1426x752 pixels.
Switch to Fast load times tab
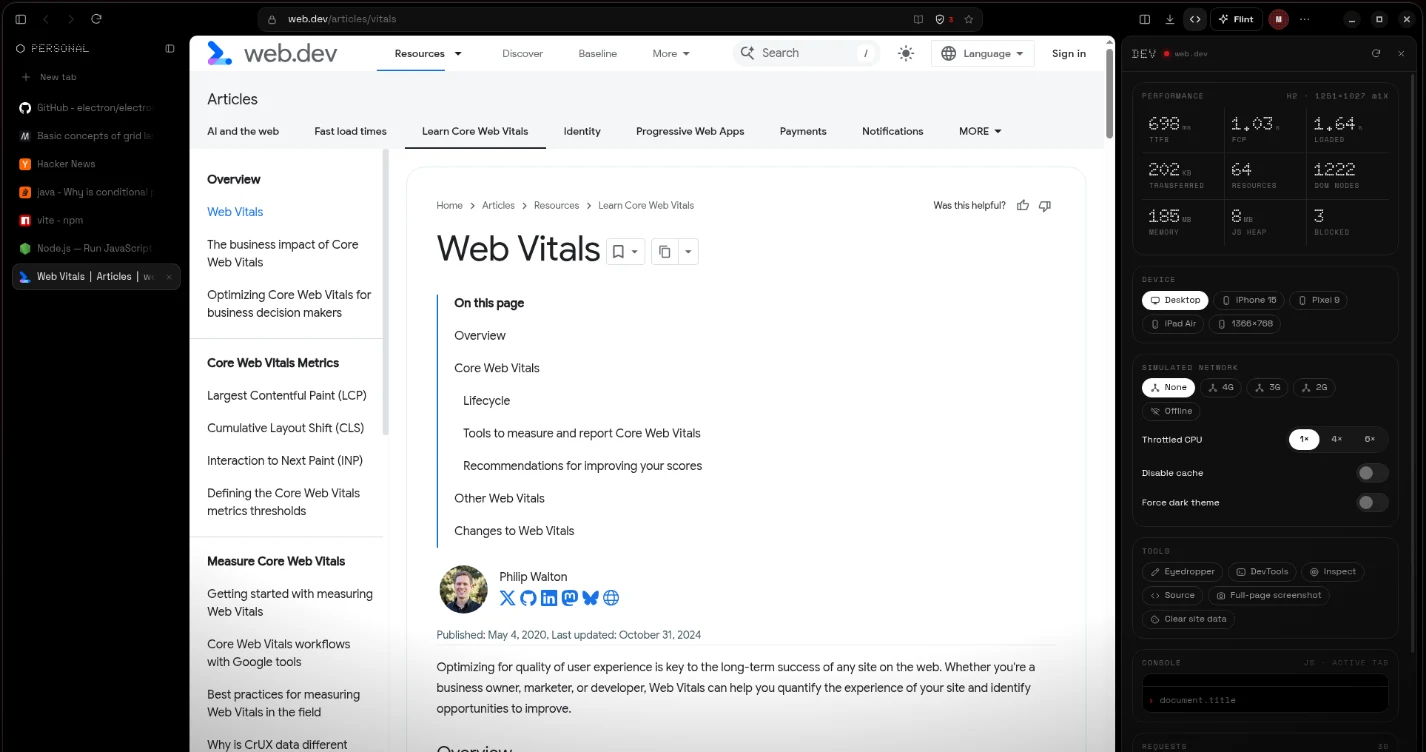pyautogui.click(x=350, y=131)
